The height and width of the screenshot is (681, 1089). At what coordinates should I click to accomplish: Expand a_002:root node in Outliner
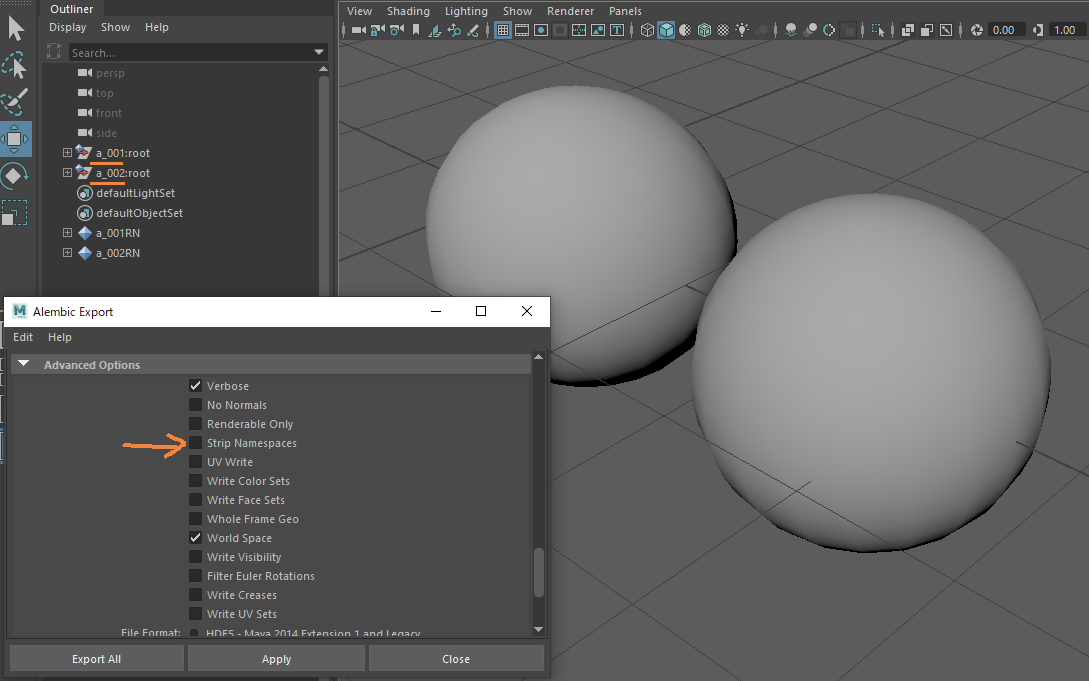pos(67,172)
